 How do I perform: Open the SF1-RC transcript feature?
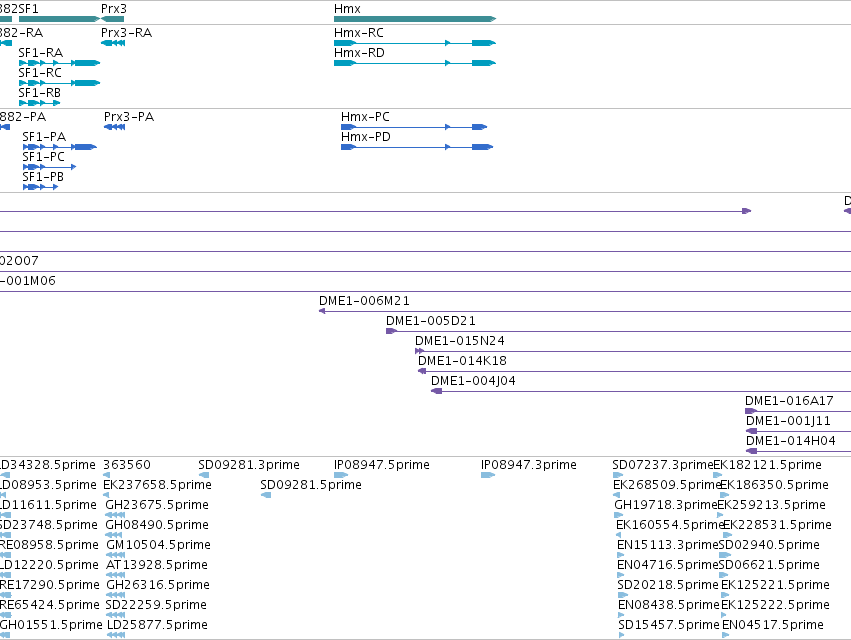[59, 83]
